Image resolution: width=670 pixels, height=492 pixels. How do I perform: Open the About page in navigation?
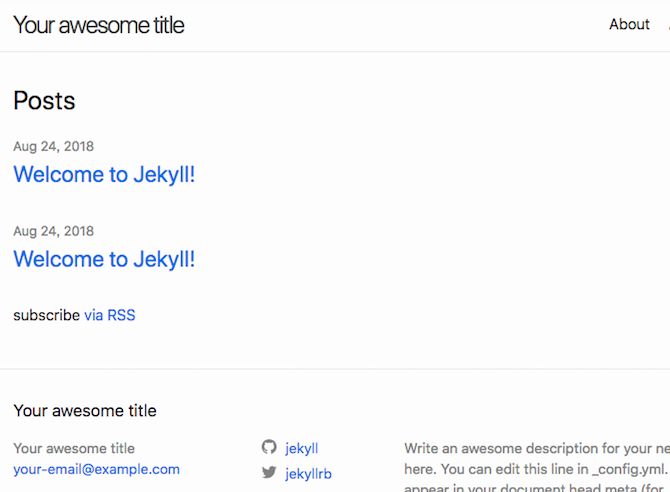629,25
